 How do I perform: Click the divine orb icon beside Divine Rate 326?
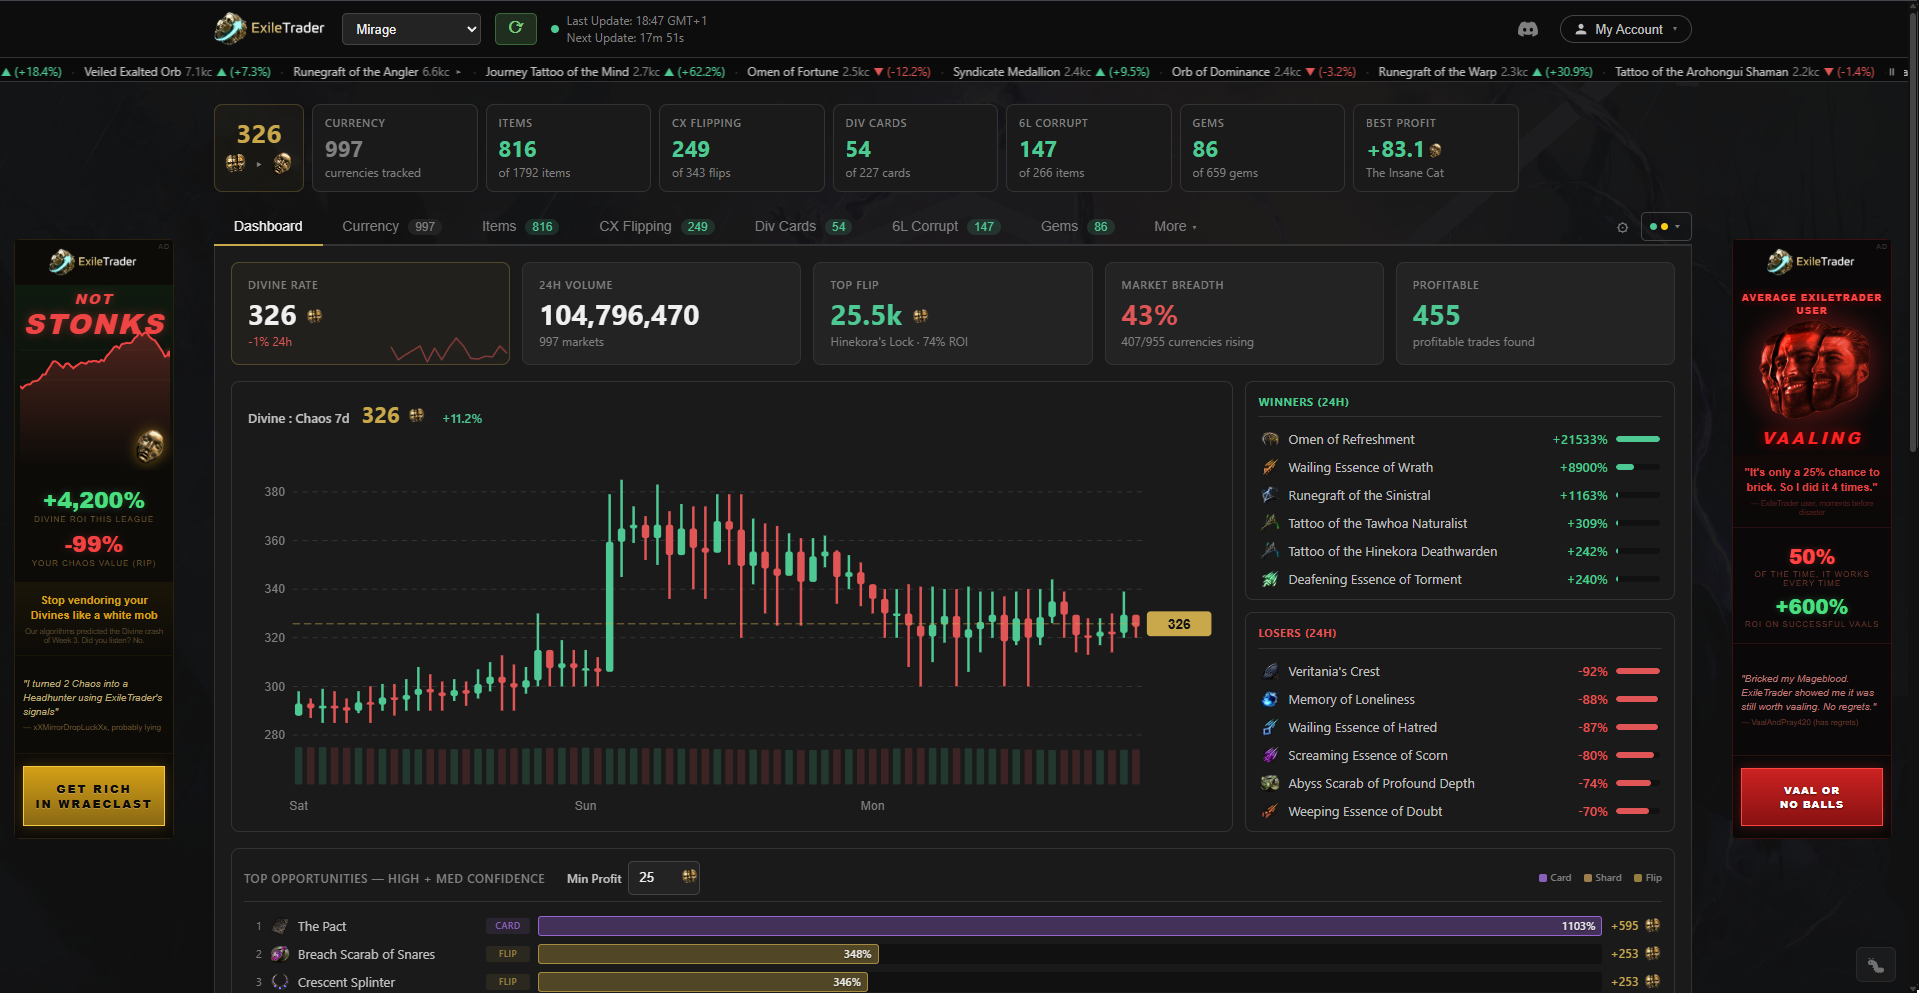point(314,316)
